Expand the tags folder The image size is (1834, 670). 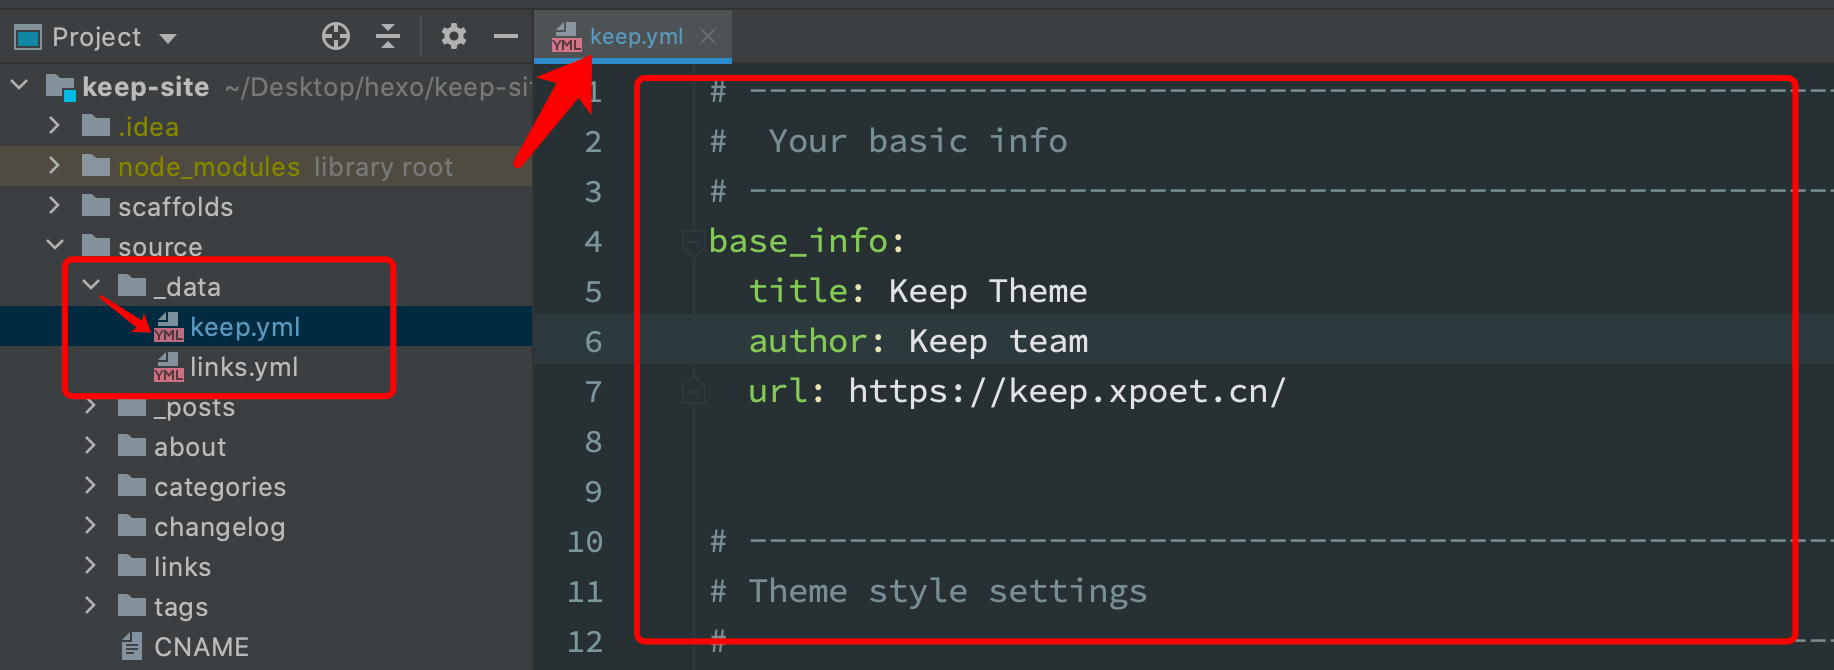tap(91, 606)
